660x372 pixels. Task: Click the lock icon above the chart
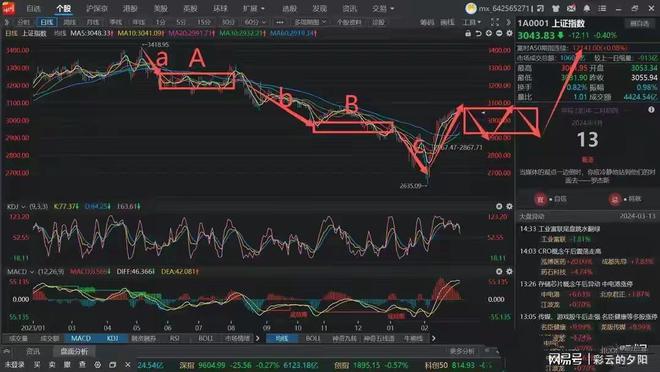pos(468,33)
